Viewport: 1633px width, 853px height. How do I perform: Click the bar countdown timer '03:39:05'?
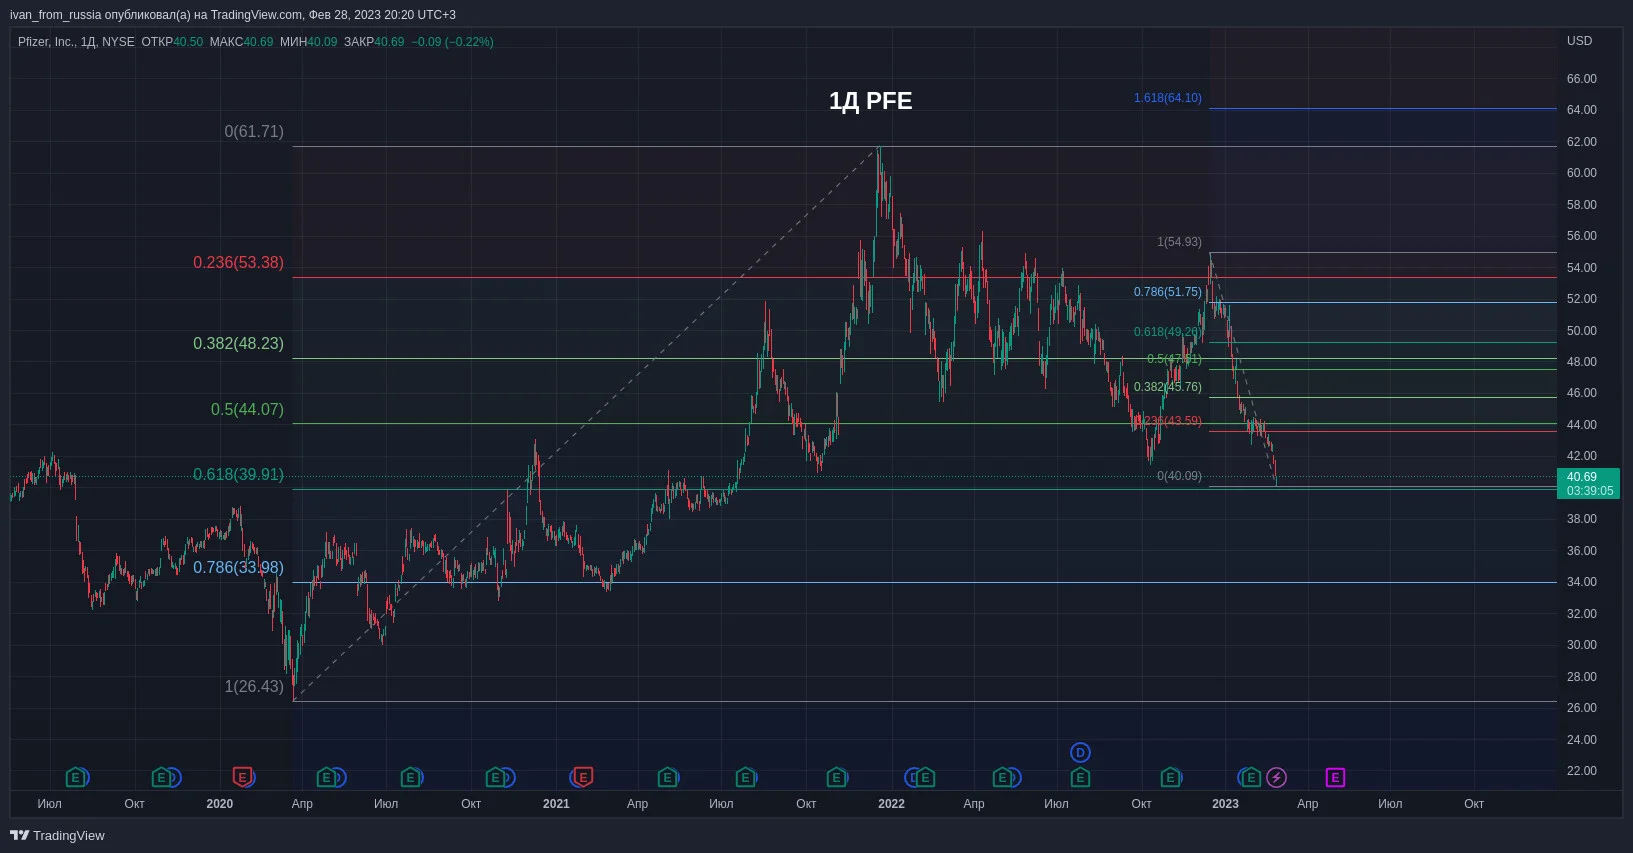click(1590, 491)
